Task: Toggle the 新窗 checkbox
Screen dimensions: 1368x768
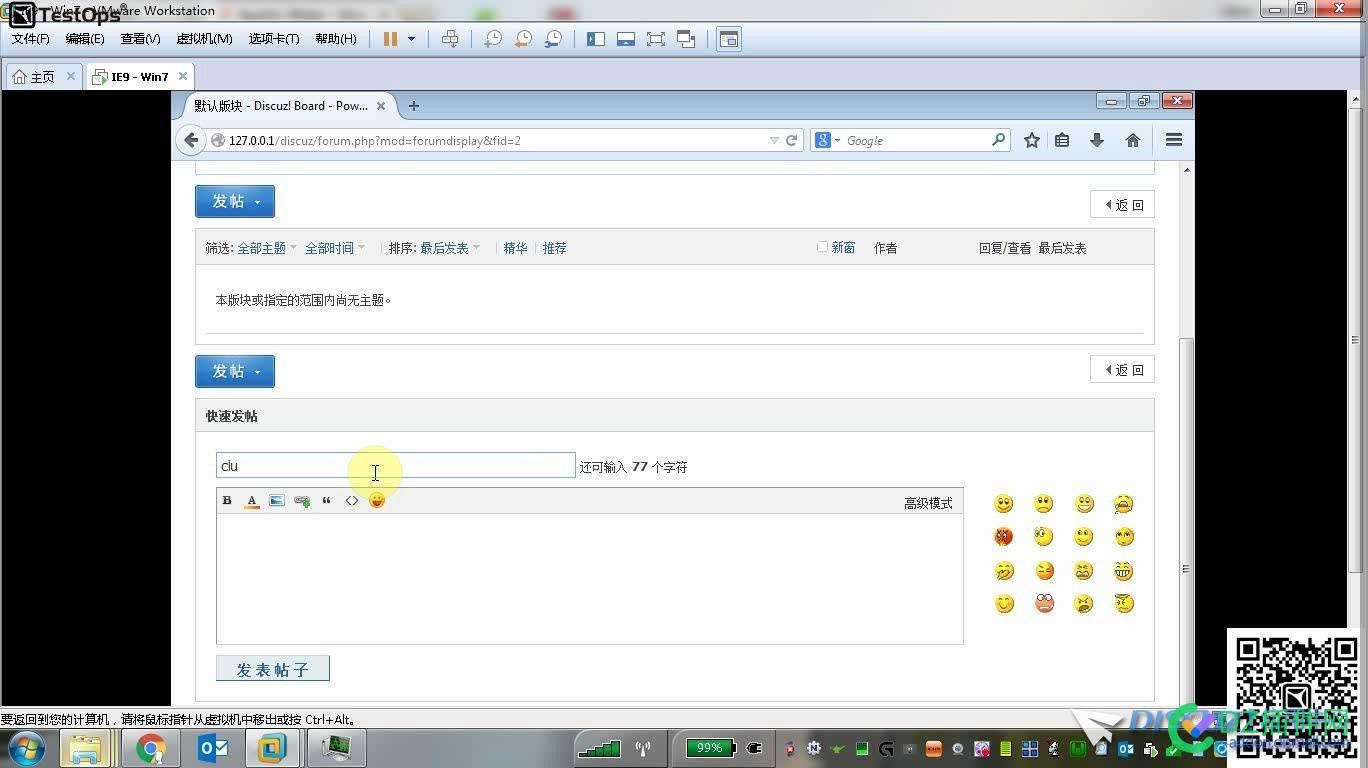Action: point(822,247)
